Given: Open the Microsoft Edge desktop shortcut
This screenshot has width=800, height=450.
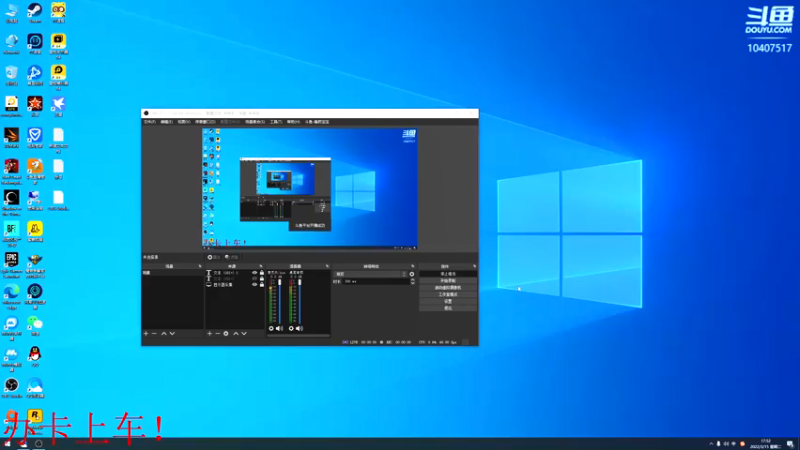Looking at the screenshot, I should pyautogui.click(x=11, y=296).
